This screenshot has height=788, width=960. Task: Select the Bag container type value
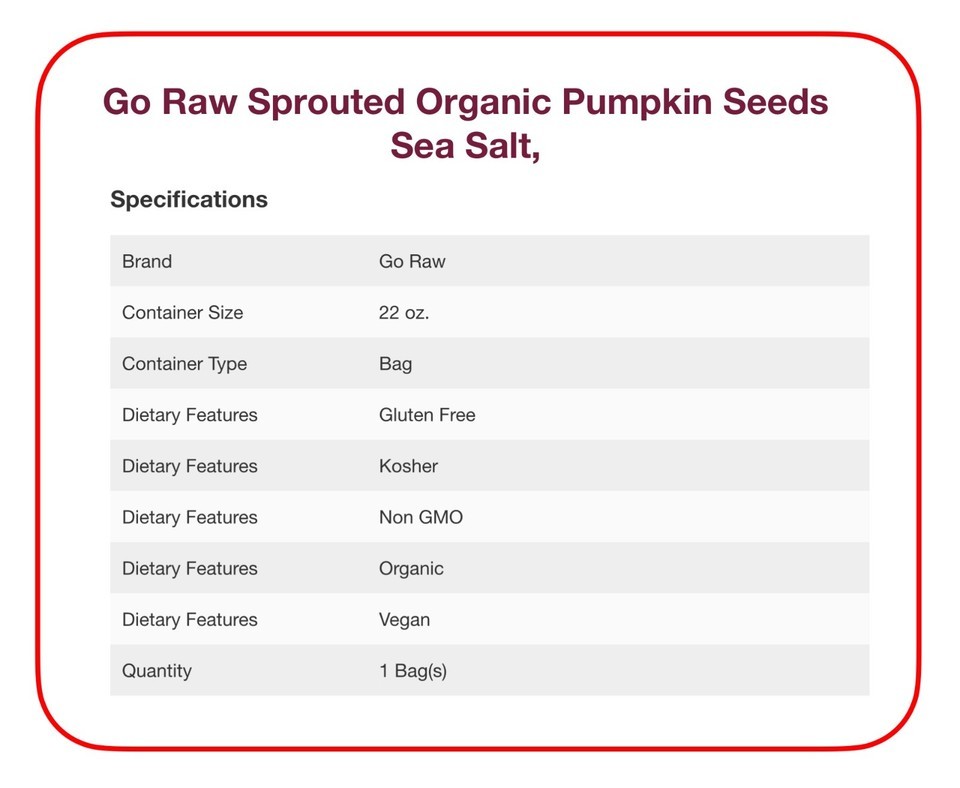[x=396, y=364]
